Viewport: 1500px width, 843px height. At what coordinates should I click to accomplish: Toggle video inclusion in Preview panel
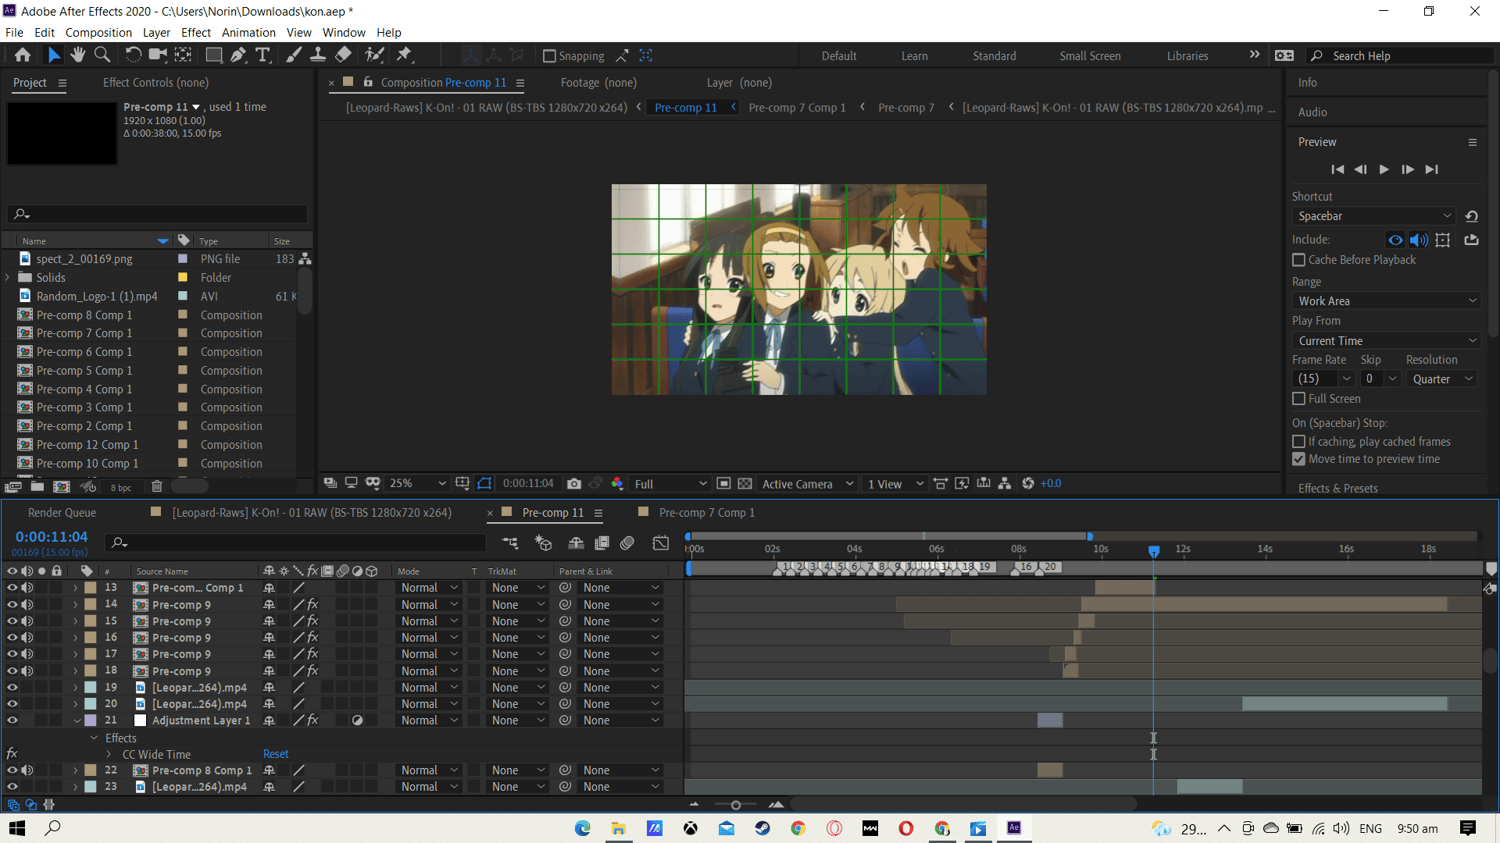(1395, 240)
